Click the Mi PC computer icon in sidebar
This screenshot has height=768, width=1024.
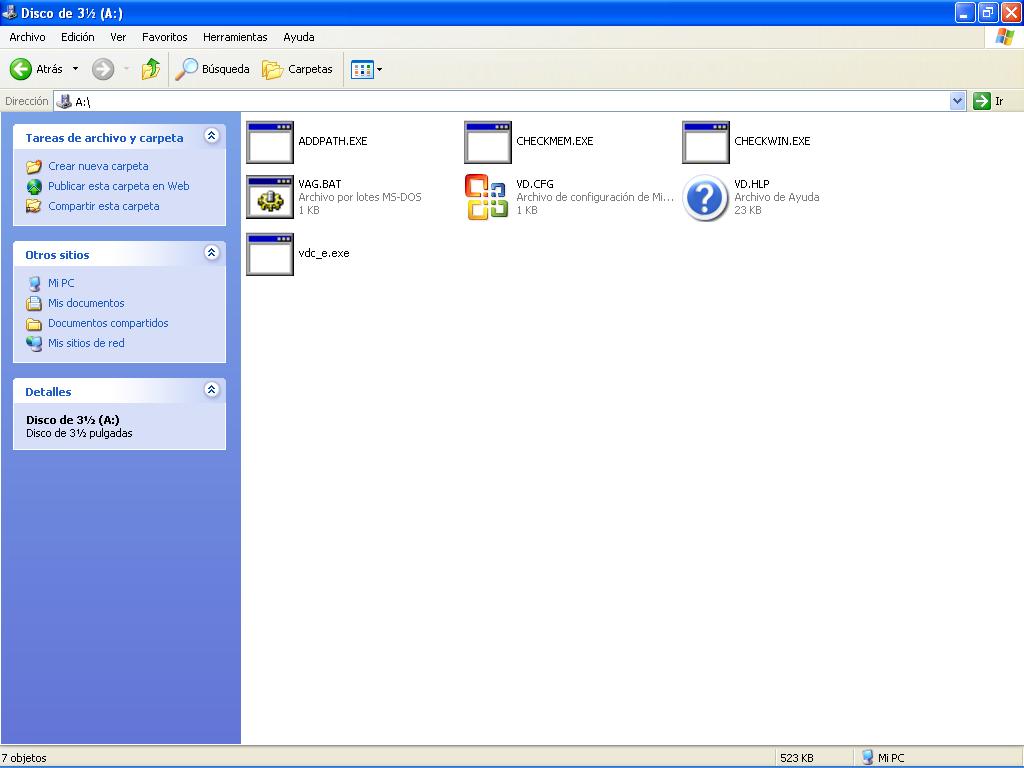(x=34, y=283)
